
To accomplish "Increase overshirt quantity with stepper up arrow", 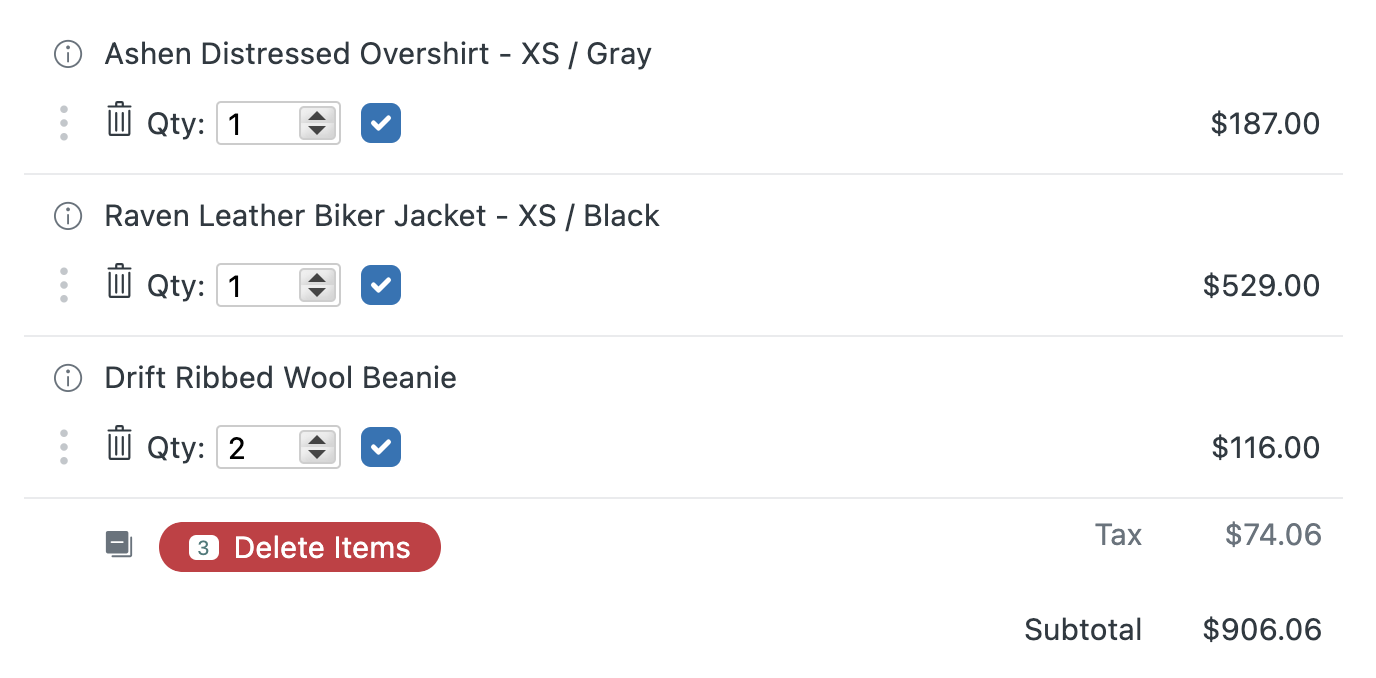I will click(x=318, y=115).
